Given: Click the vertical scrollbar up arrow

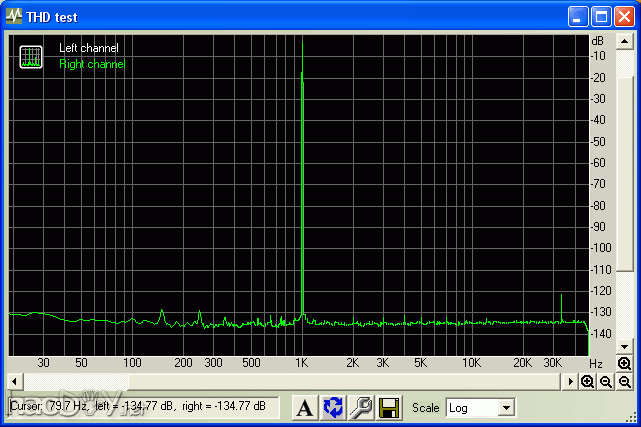Looking at the screenshot, I should 624,41.
